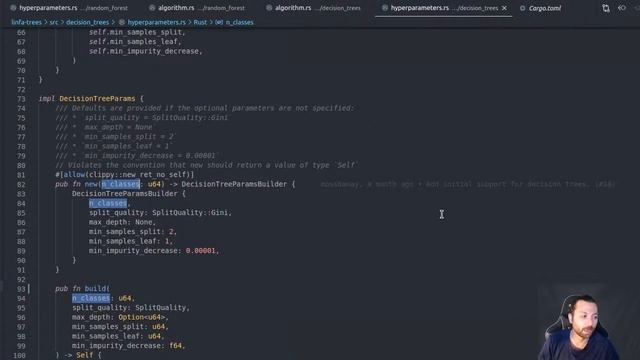Click the open changes icon in editor toolbar
The width and height of the screenshot is (640, 360).
606,8
